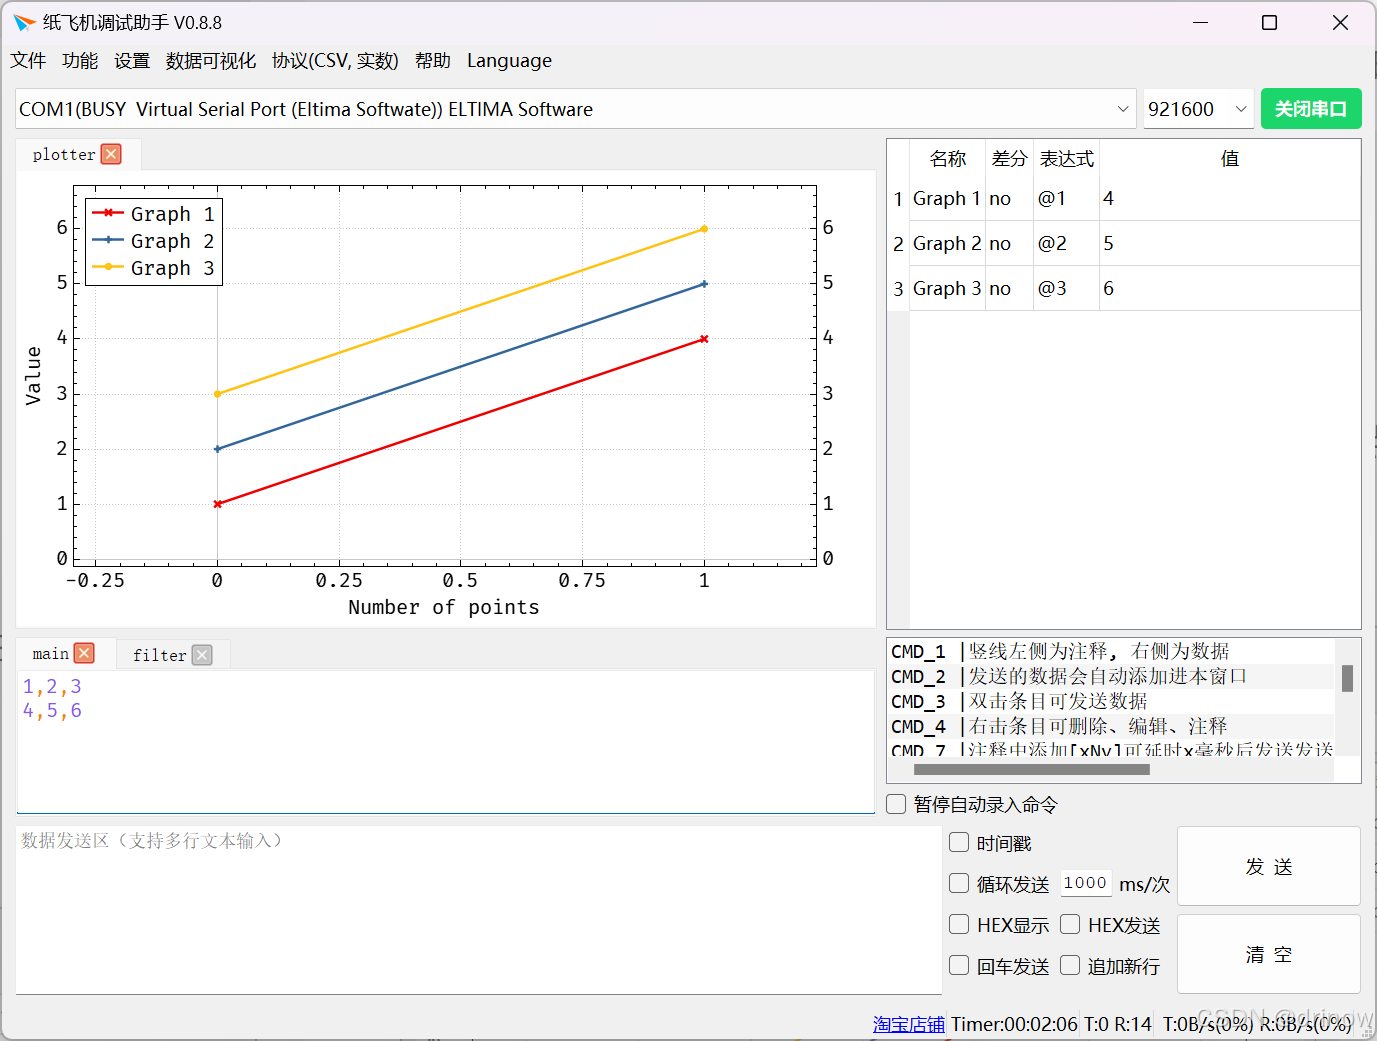Click the Timer:00:02:06 status entry
This screenshot has height=1041, width=1377.
coord(1014,1024)
